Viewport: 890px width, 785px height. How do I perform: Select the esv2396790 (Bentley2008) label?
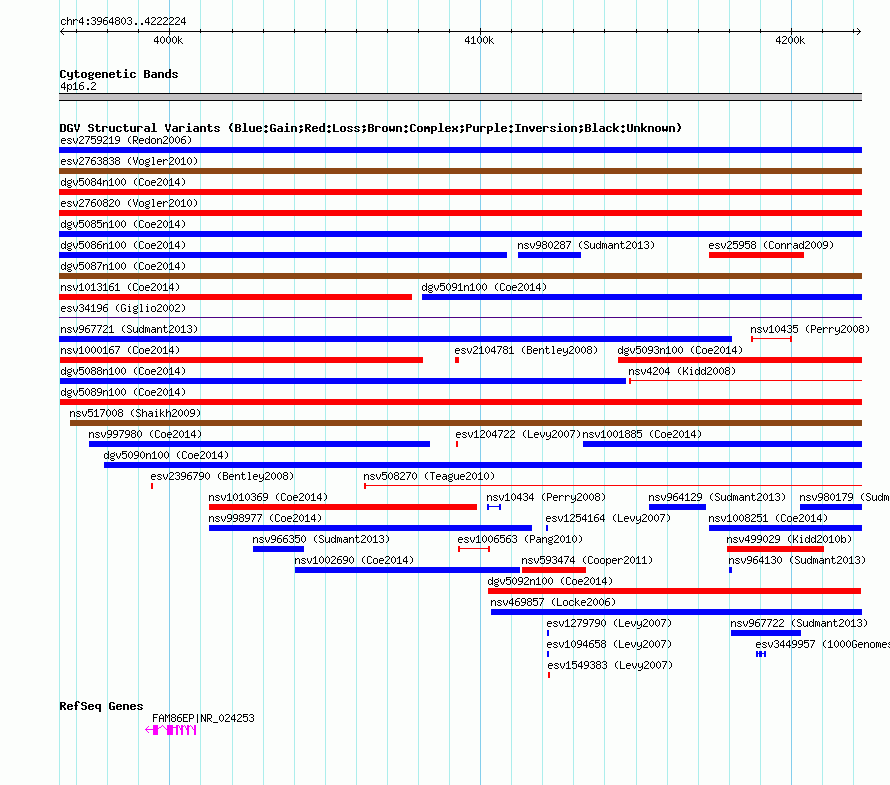tap(222, 476)
